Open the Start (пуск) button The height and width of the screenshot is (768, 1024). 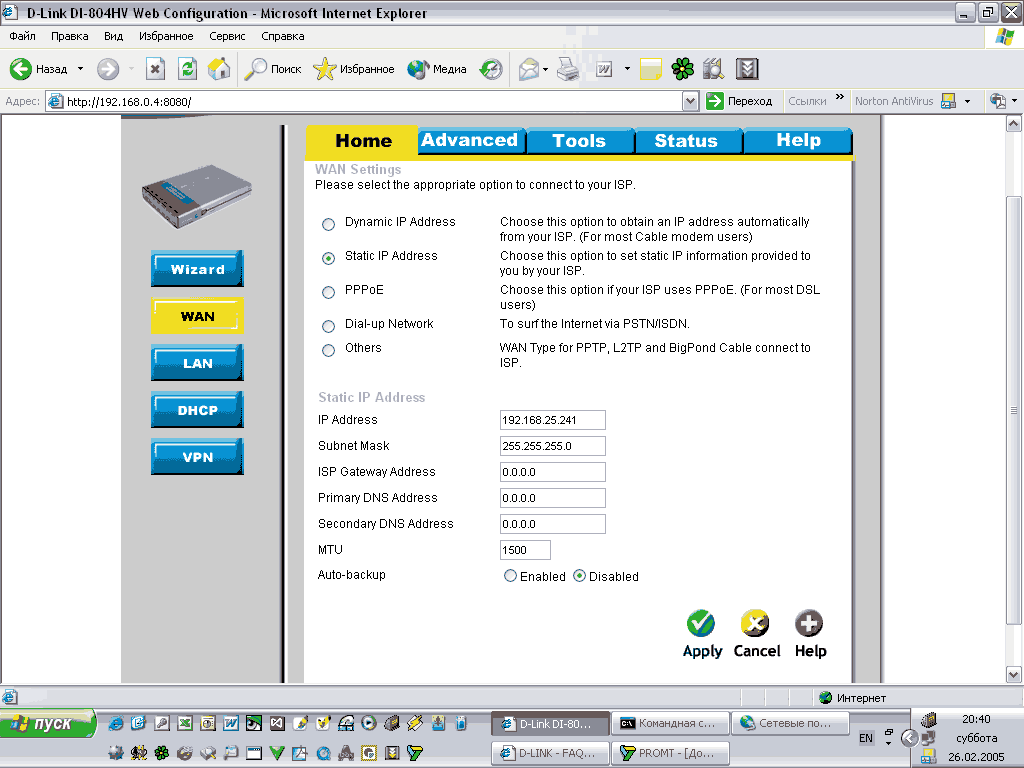[x=47, y=724]
